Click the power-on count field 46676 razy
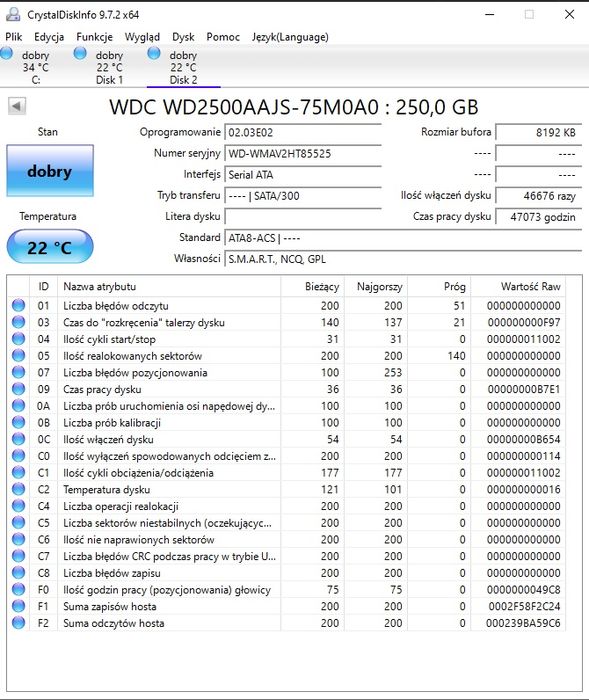Image resolution: width=589 pixels, height=700 pixels. [539, 196]
